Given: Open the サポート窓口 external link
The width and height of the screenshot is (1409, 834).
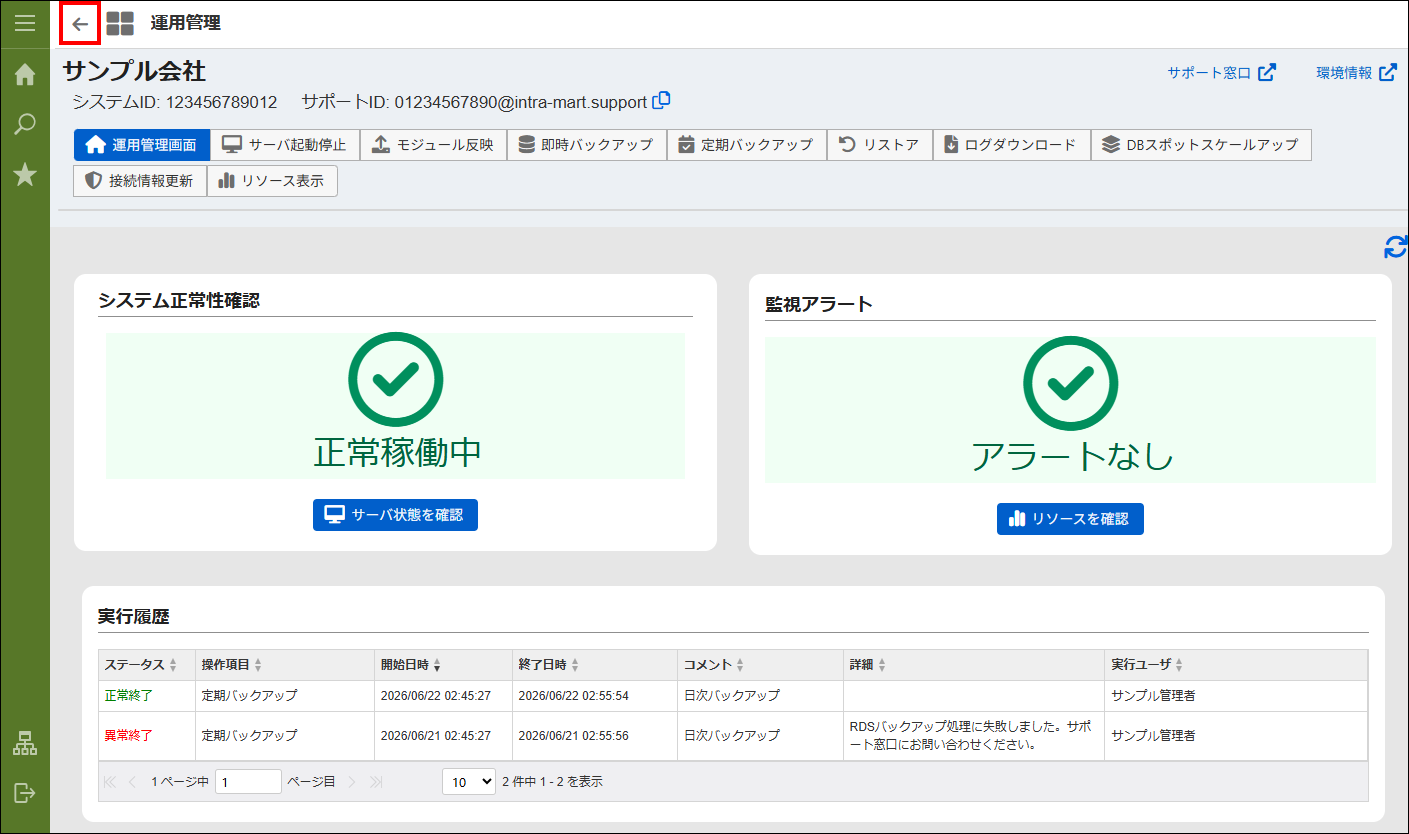Looking at the screenshot, I should [x=1222, y=73].
